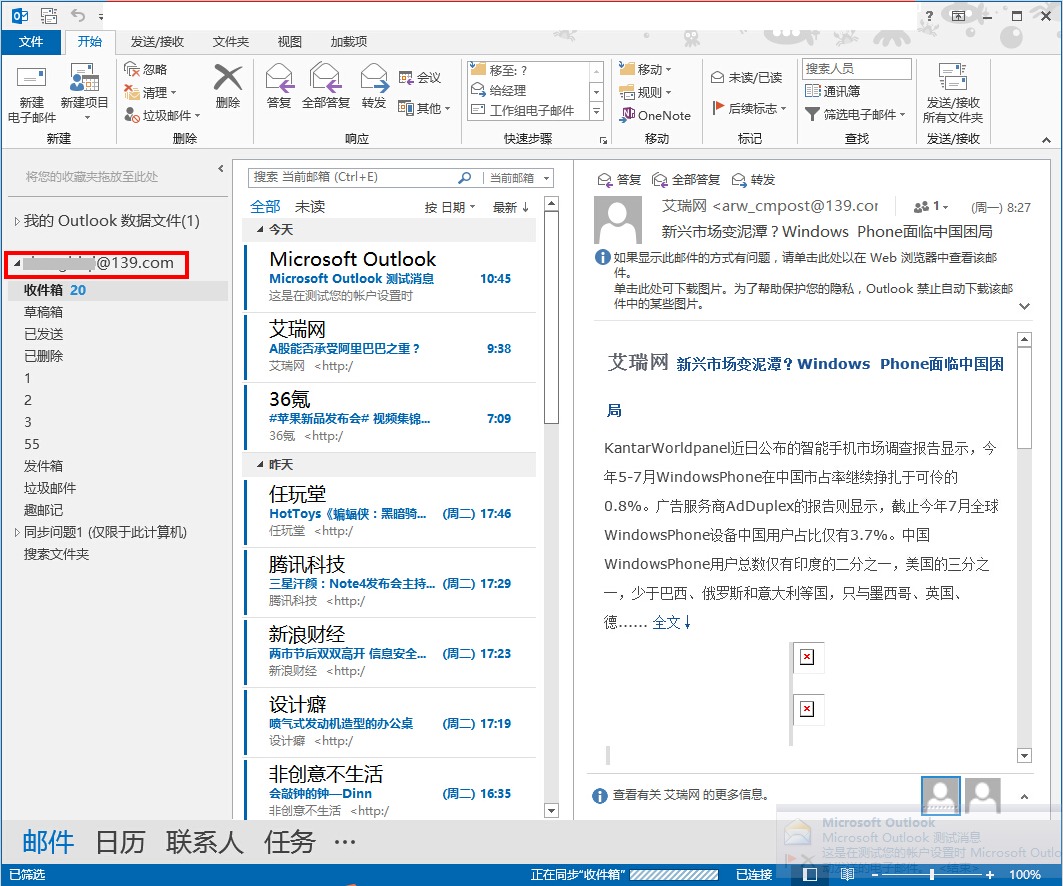Delete the selected message
This screenshot has height=886, width=1063.
(x=228, y=90)
